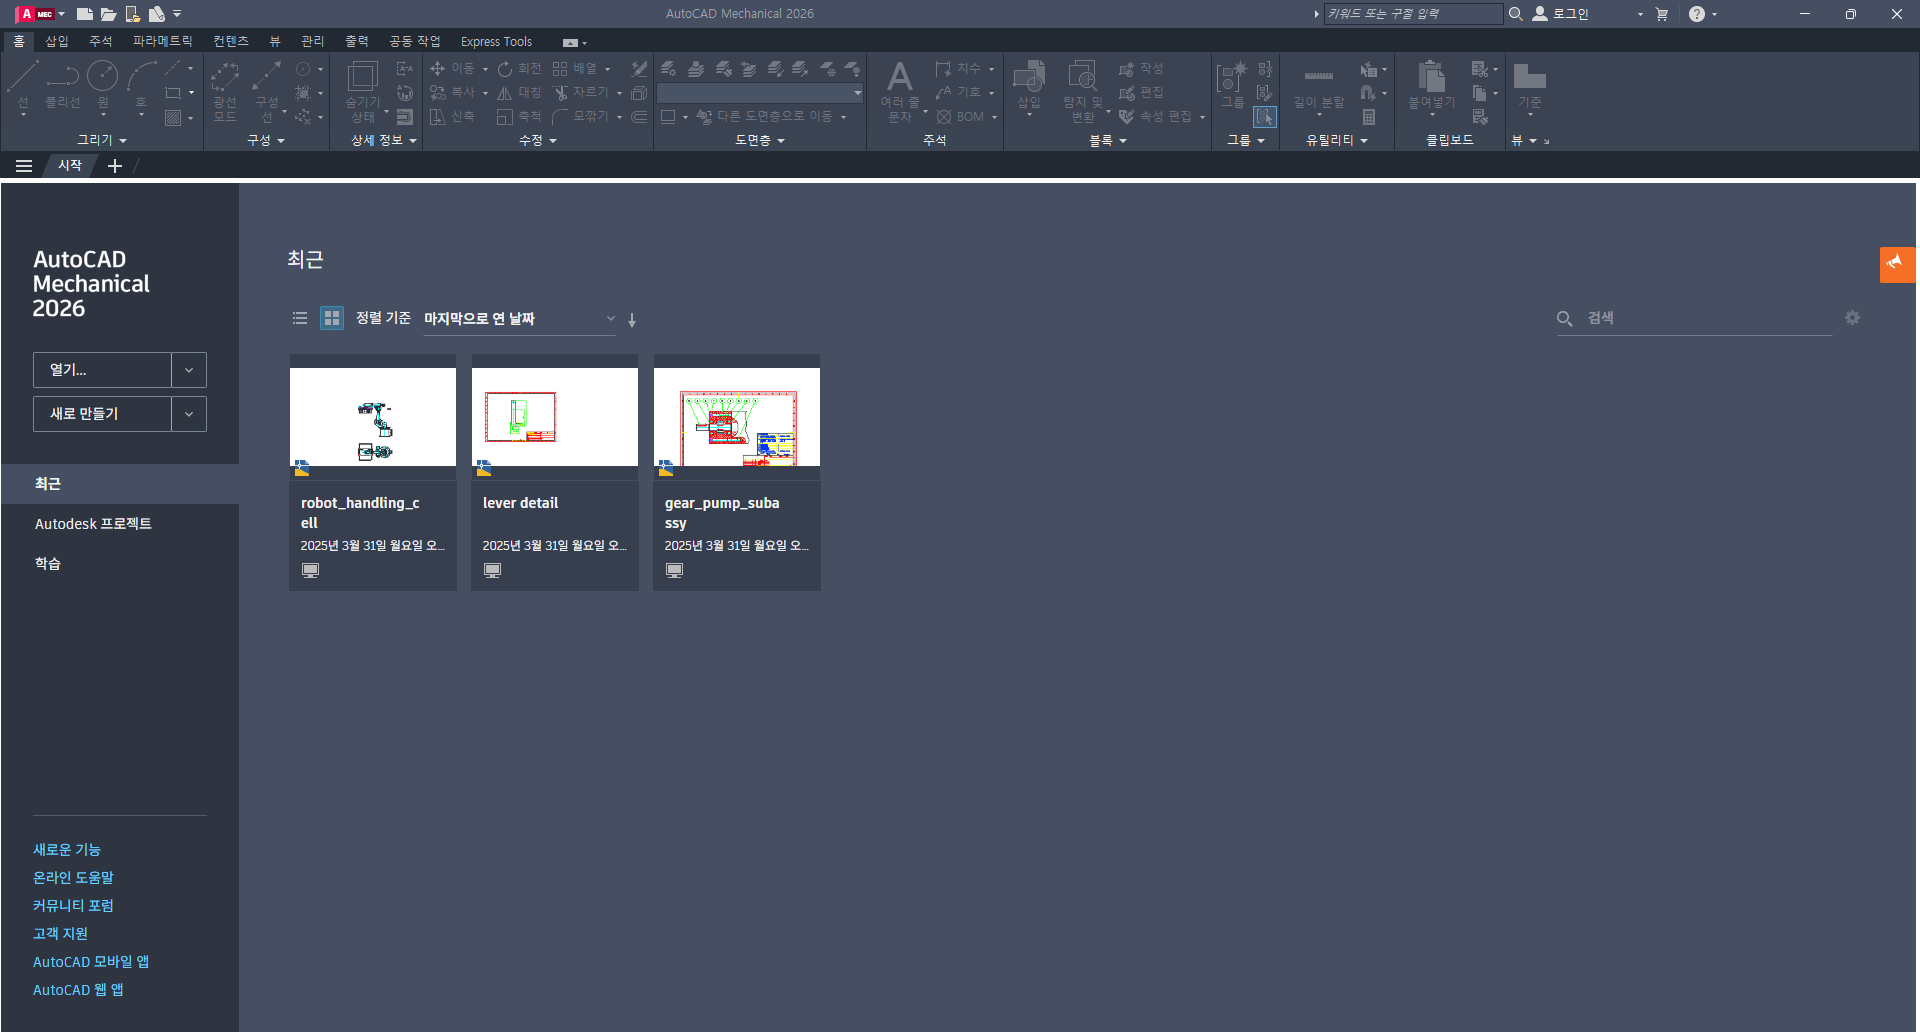Toggle sort order arrow next to sort dropdown
The height and width of the screenshot is (1032, 1920).
[x=632, y=320]
